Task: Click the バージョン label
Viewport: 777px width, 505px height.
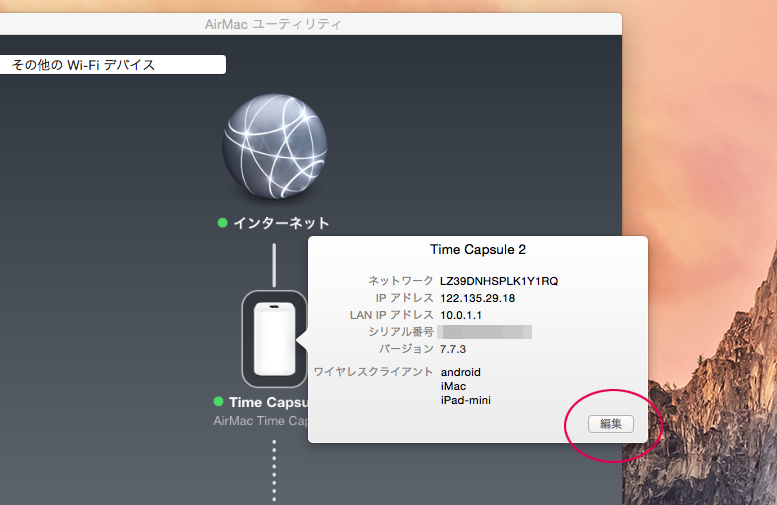Action: click(406, 349)
